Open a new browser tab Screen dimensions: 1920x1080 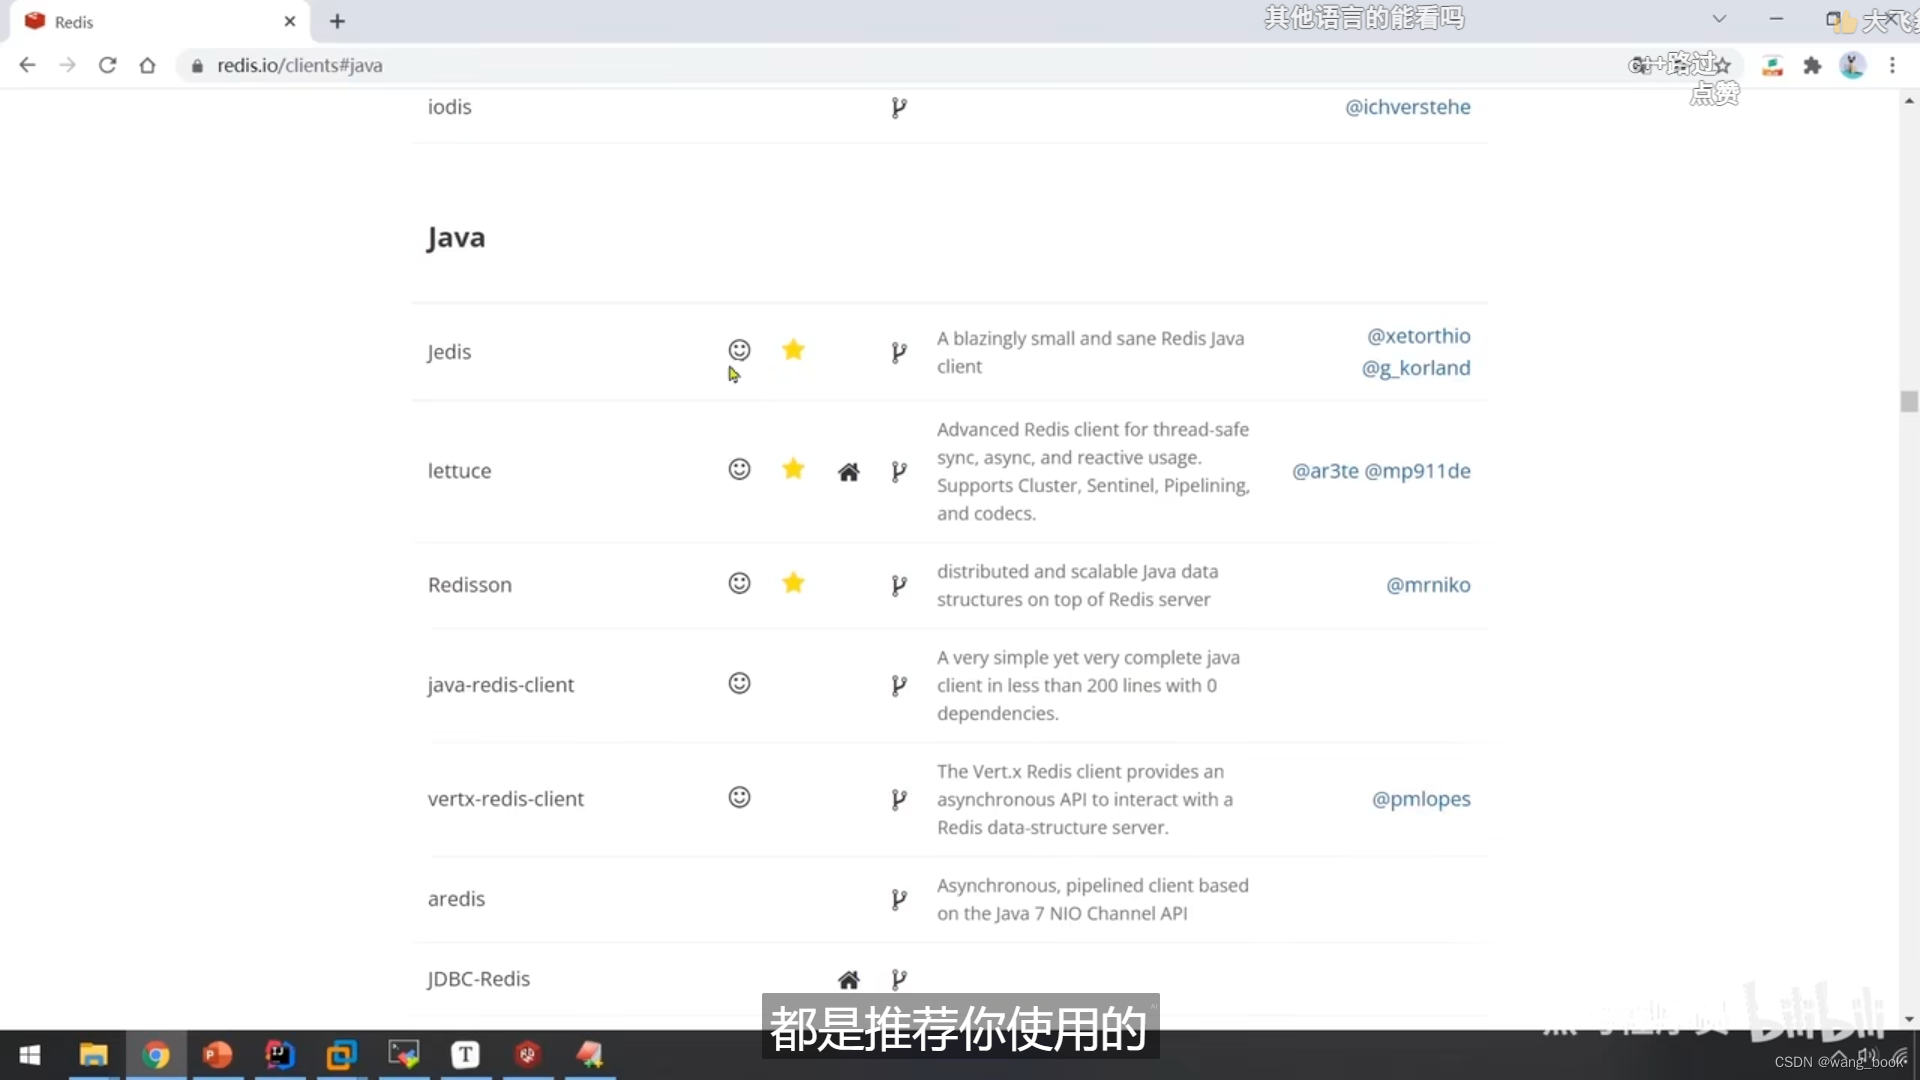337,21
